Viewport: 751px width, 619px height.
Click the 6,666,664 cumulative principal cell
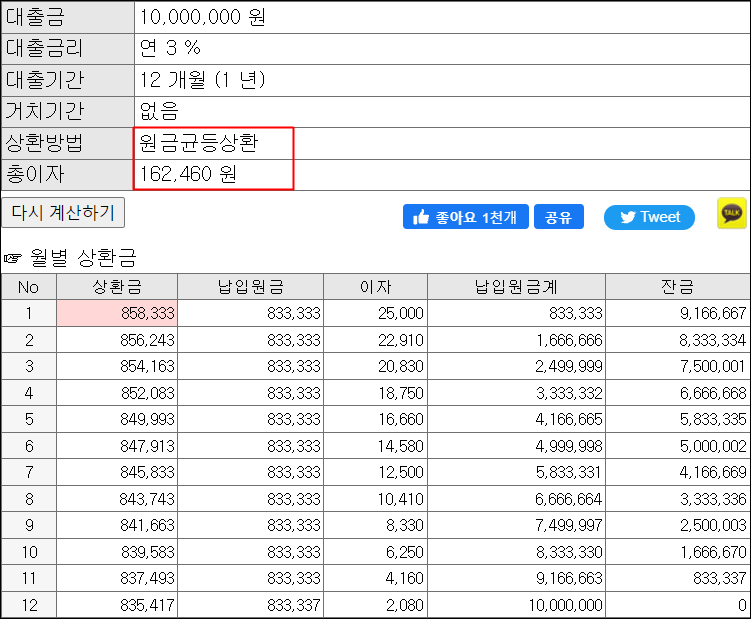(516, 499)
